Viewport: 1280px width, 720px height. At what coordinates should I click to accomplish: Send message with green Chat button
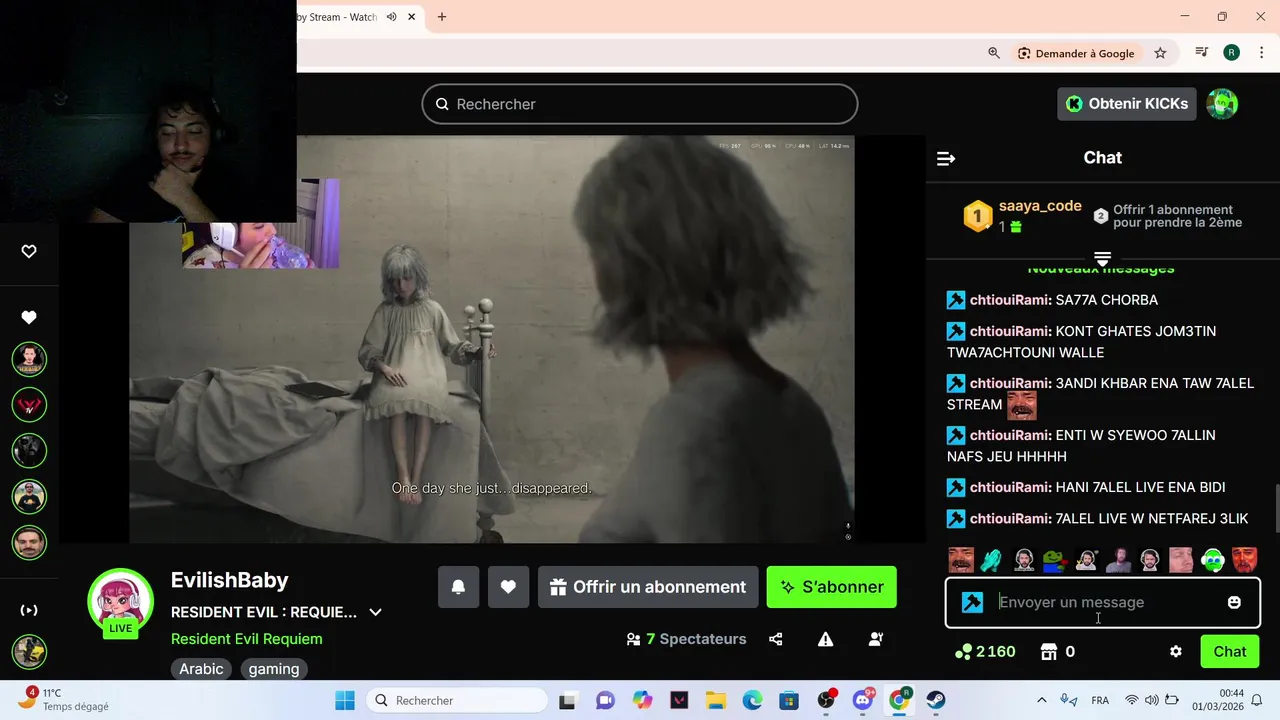(1230, 651)
